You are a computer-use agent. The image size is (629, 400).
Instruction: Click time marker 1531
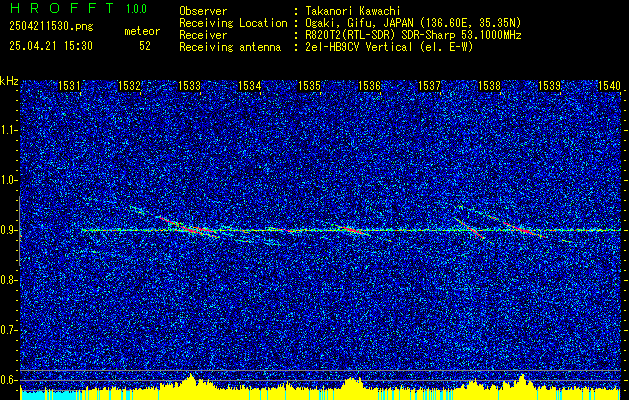point(69,86)
